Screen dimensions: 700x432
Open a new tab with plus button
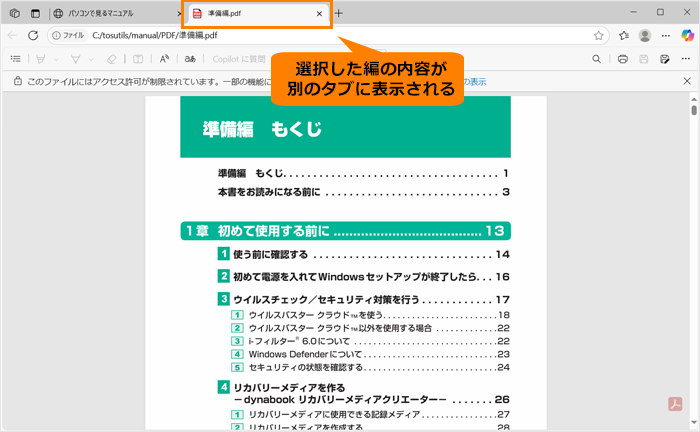coord(339,13)
